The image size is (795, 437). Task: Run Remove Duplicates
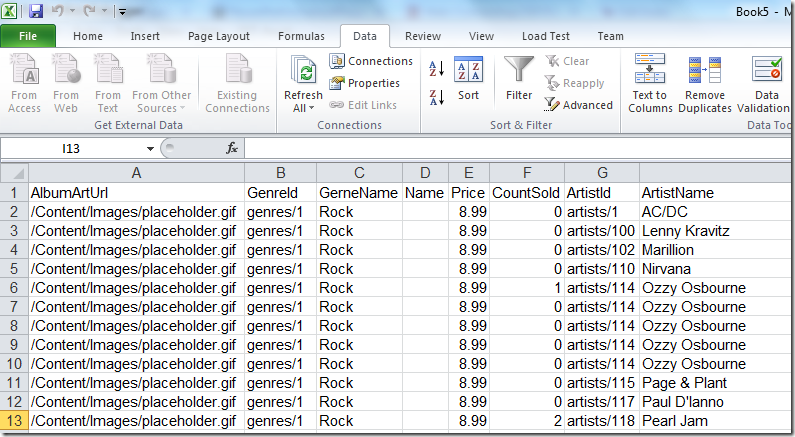(x=705, y=84)
